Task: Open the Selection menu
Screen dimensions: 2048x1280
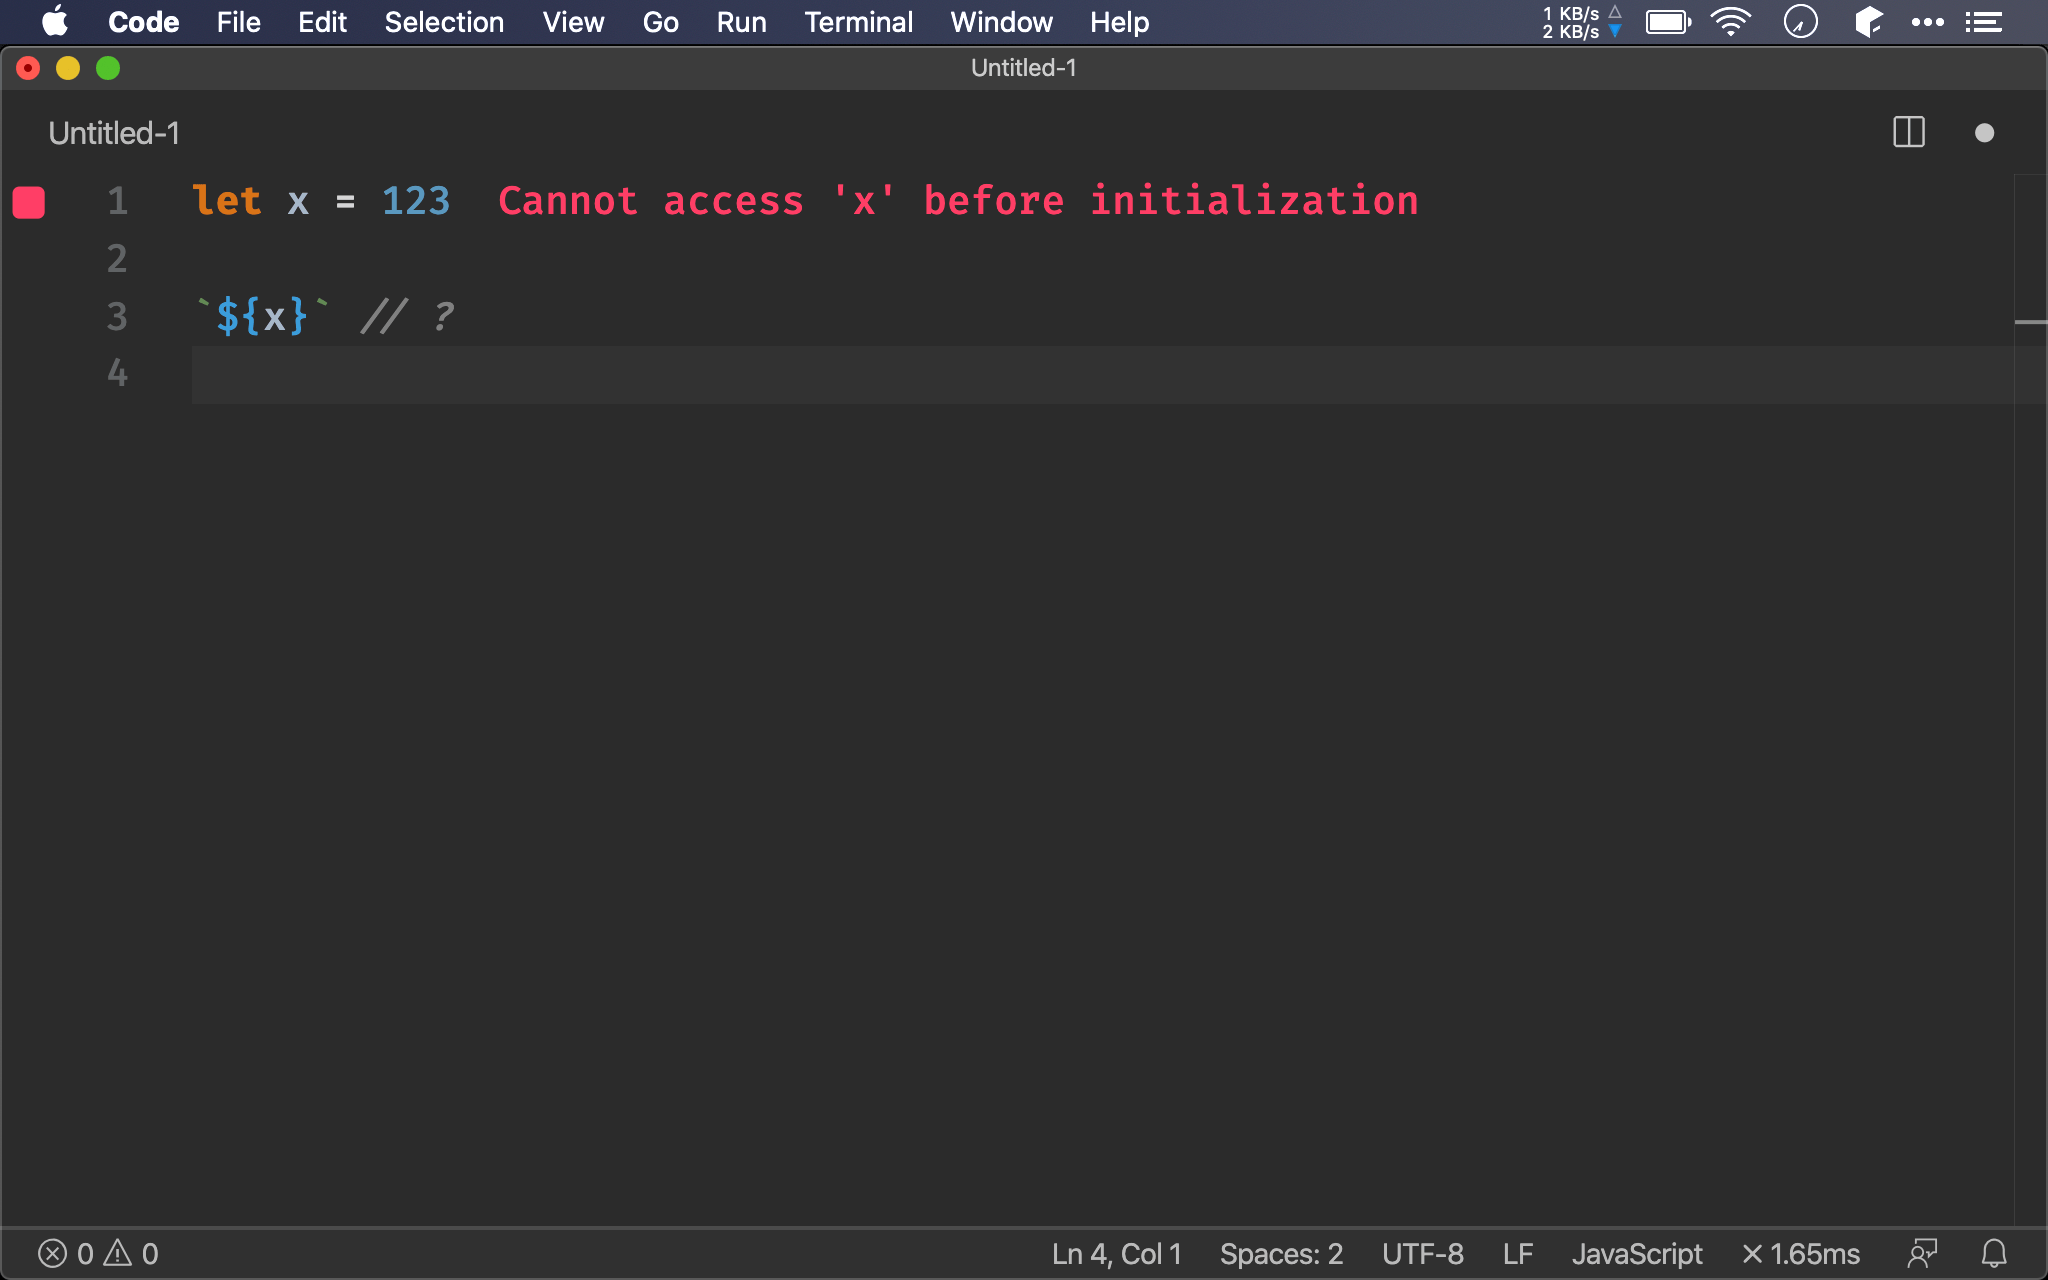Action: point(444,22)
